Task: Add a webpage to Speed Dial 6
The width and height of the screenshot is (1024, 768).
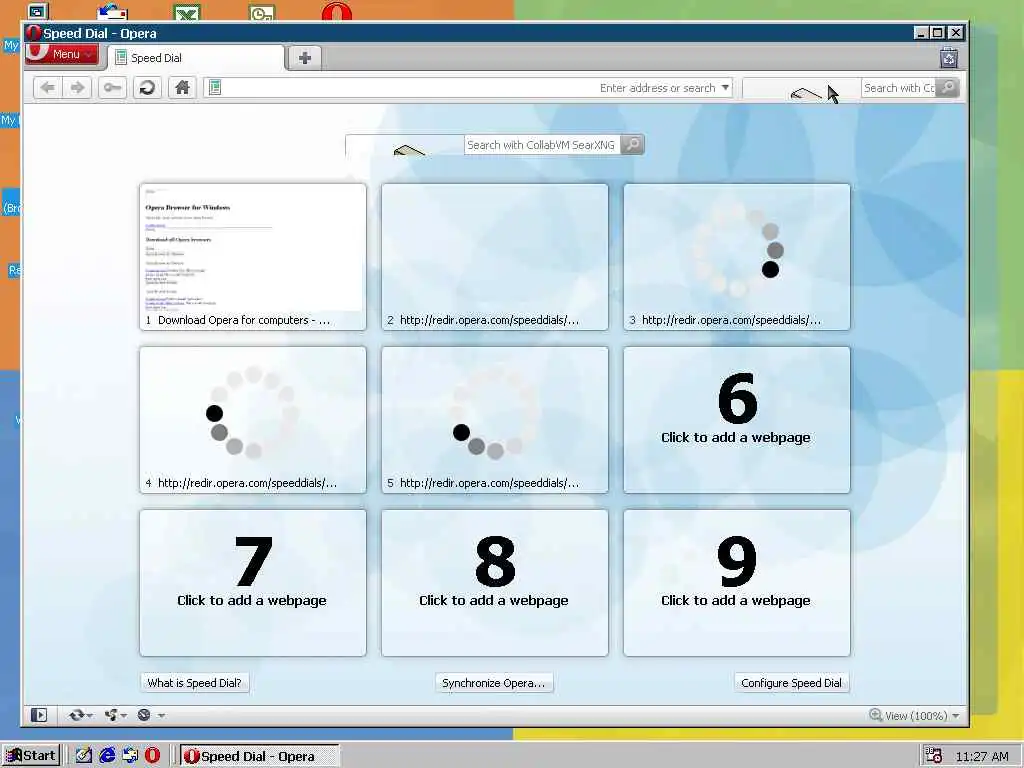Action: coord(737,420)
